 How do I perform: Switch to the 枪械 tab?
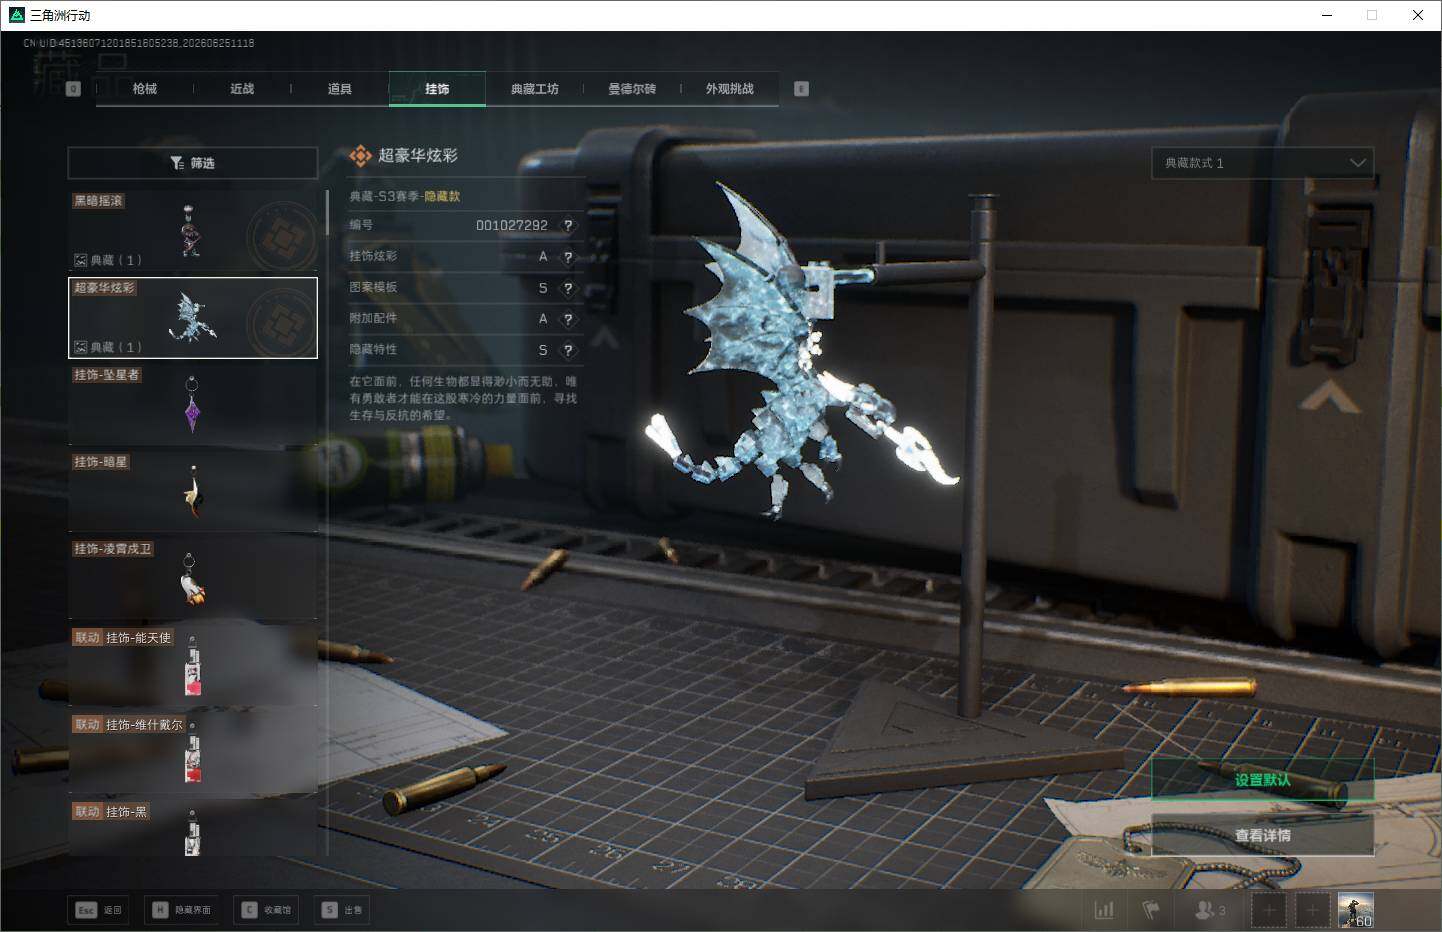click(x=145, y=89)
